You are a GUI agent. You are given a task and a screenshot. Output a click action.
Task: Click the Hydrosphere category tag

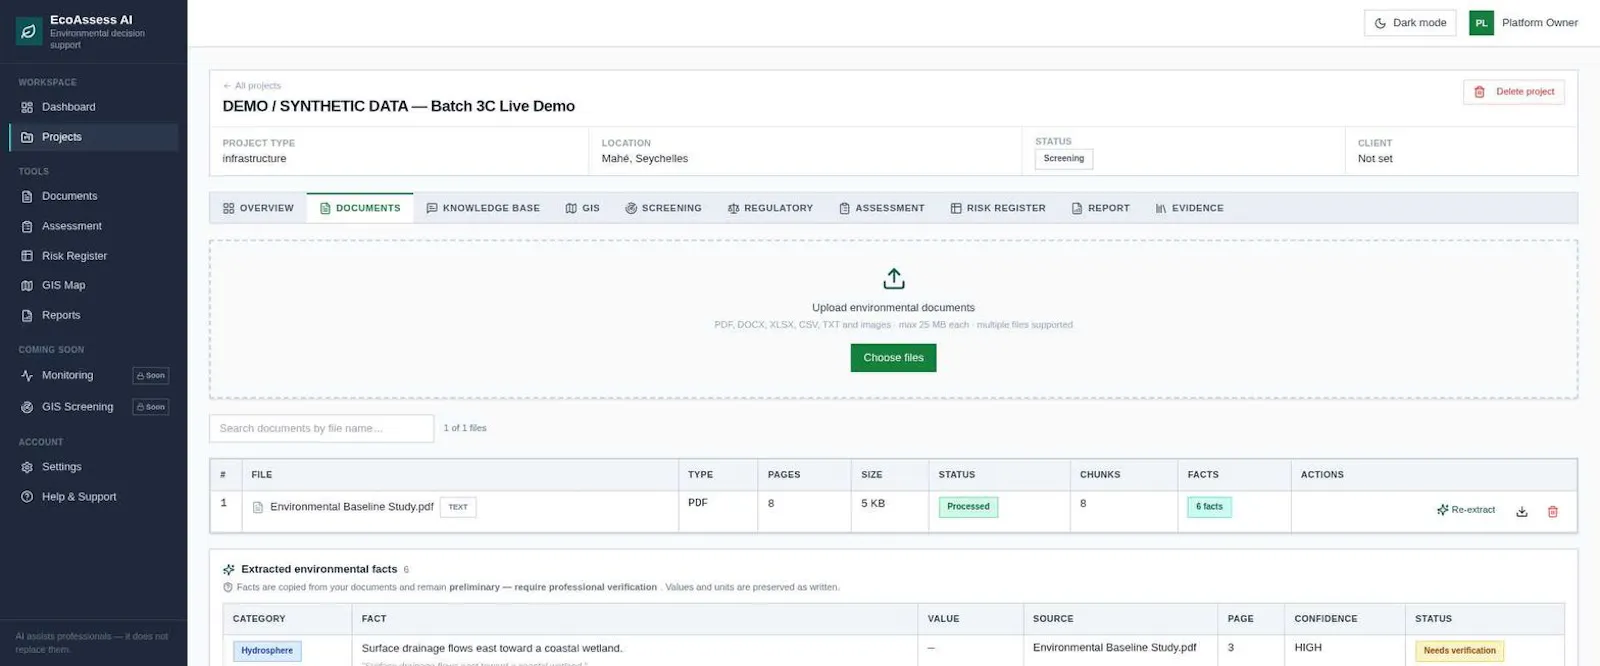pyautogui.click(x=267, y=651)
